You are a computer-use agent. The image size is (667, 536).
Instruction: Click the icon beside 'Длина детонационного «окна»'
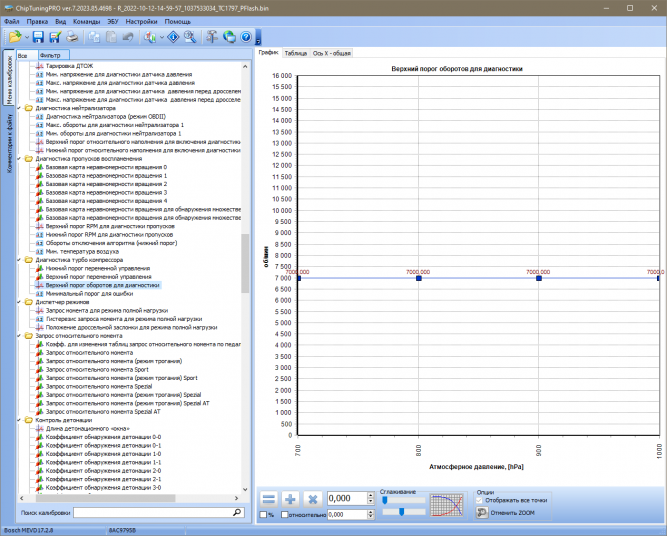point(40,428)
